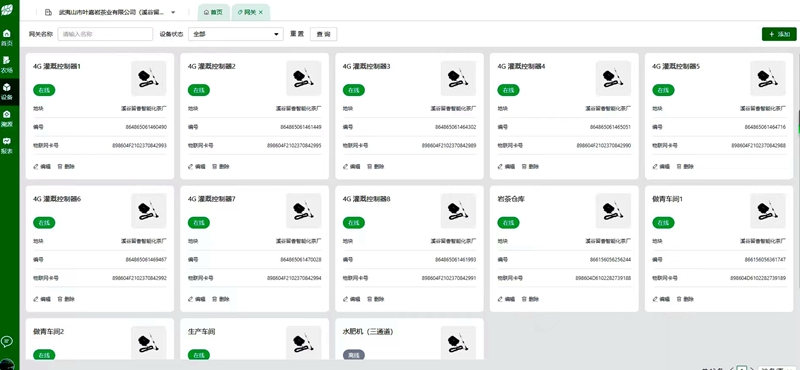Edit the 4G 灌溉控制器2 gateway
The width and height of the screenshot is (800, 370).
pos(196,166)
